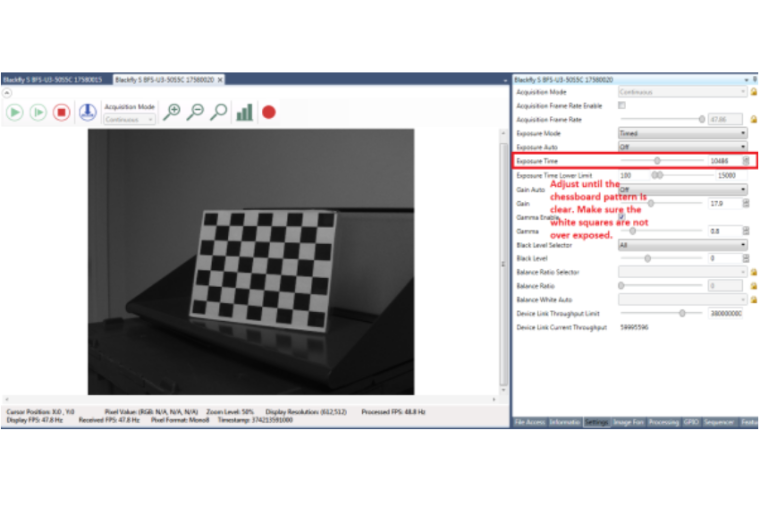Click the Exposure Time slider
760x506 pixels.
coord(658,161)
